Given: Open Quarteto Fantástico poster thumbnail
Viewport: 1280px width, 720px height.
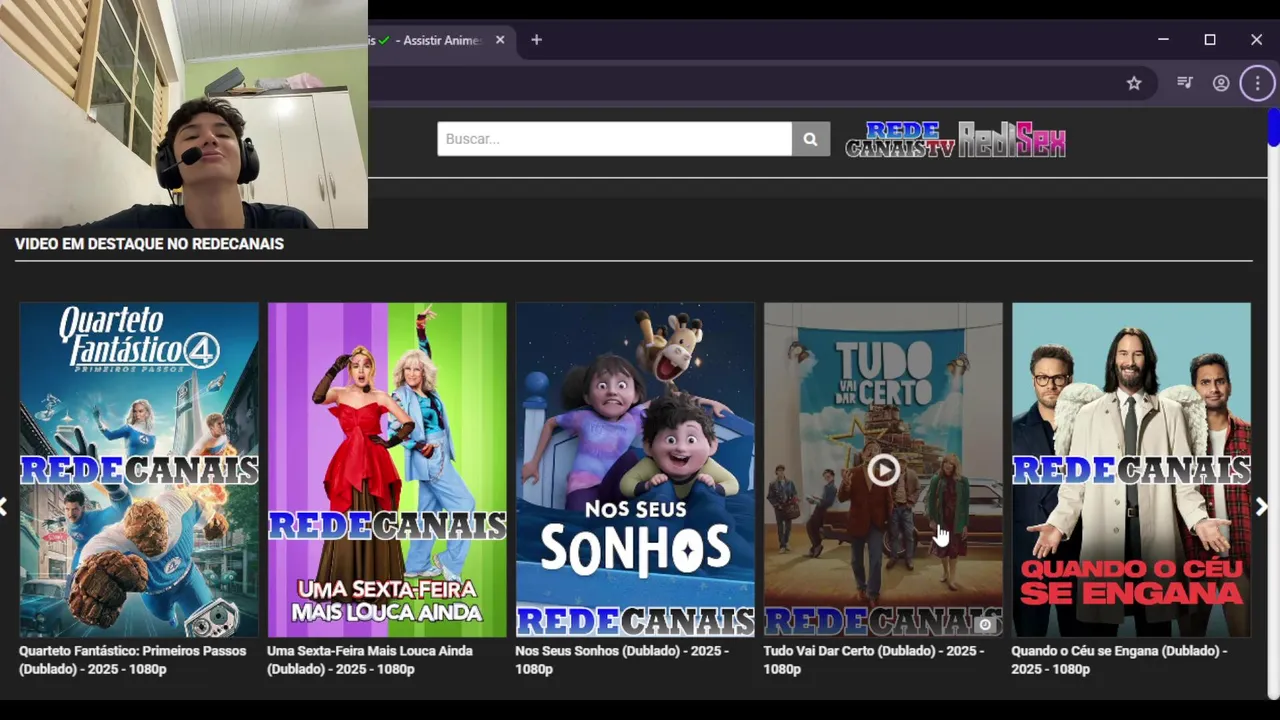Looking at the screenshot, I should click(x=139, y=470).
